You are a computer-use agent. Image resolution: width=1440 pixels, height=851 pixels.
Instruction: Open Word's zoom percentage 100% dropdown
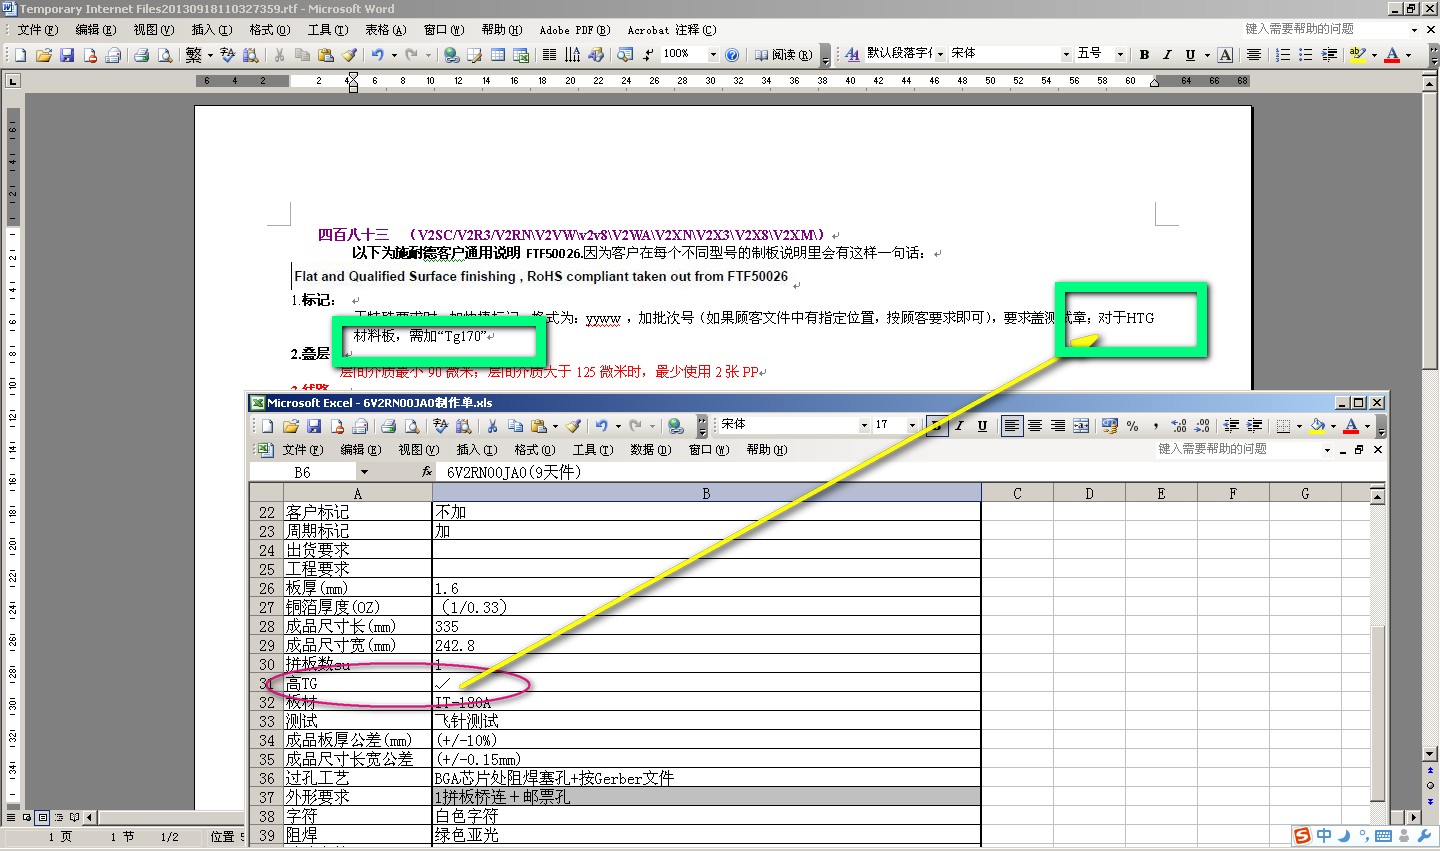click(x=713, y=55)
